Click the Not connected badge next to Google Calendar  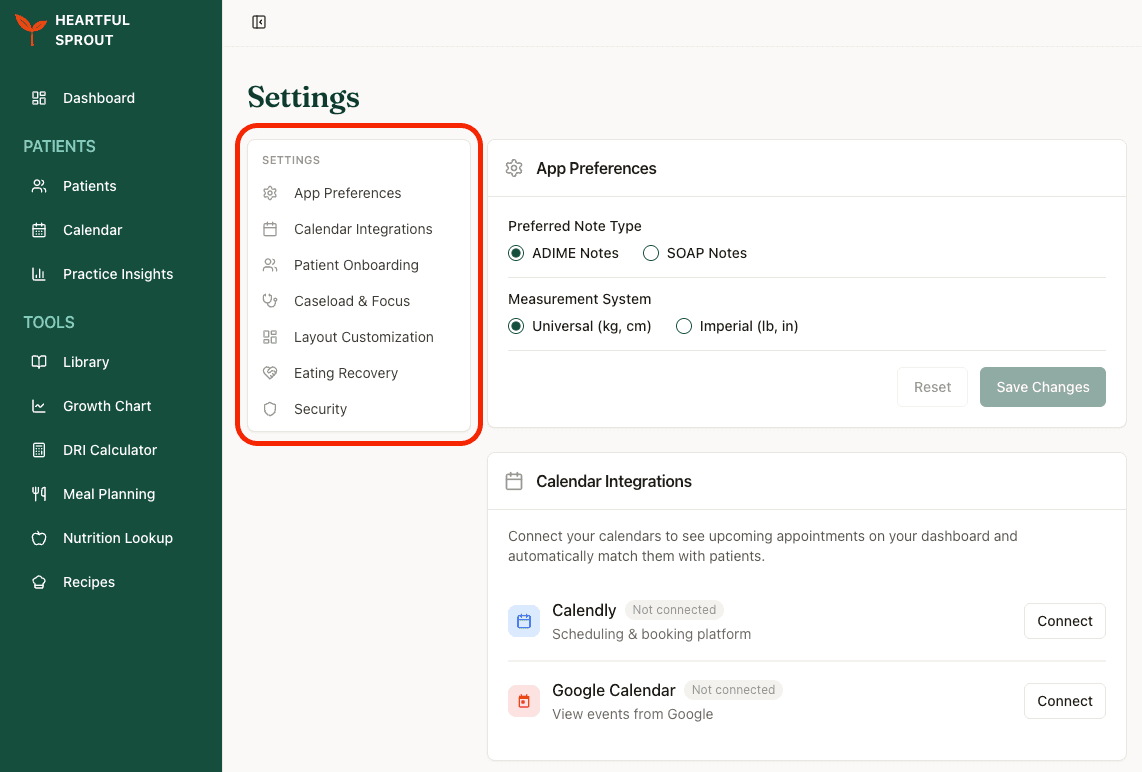733,690
